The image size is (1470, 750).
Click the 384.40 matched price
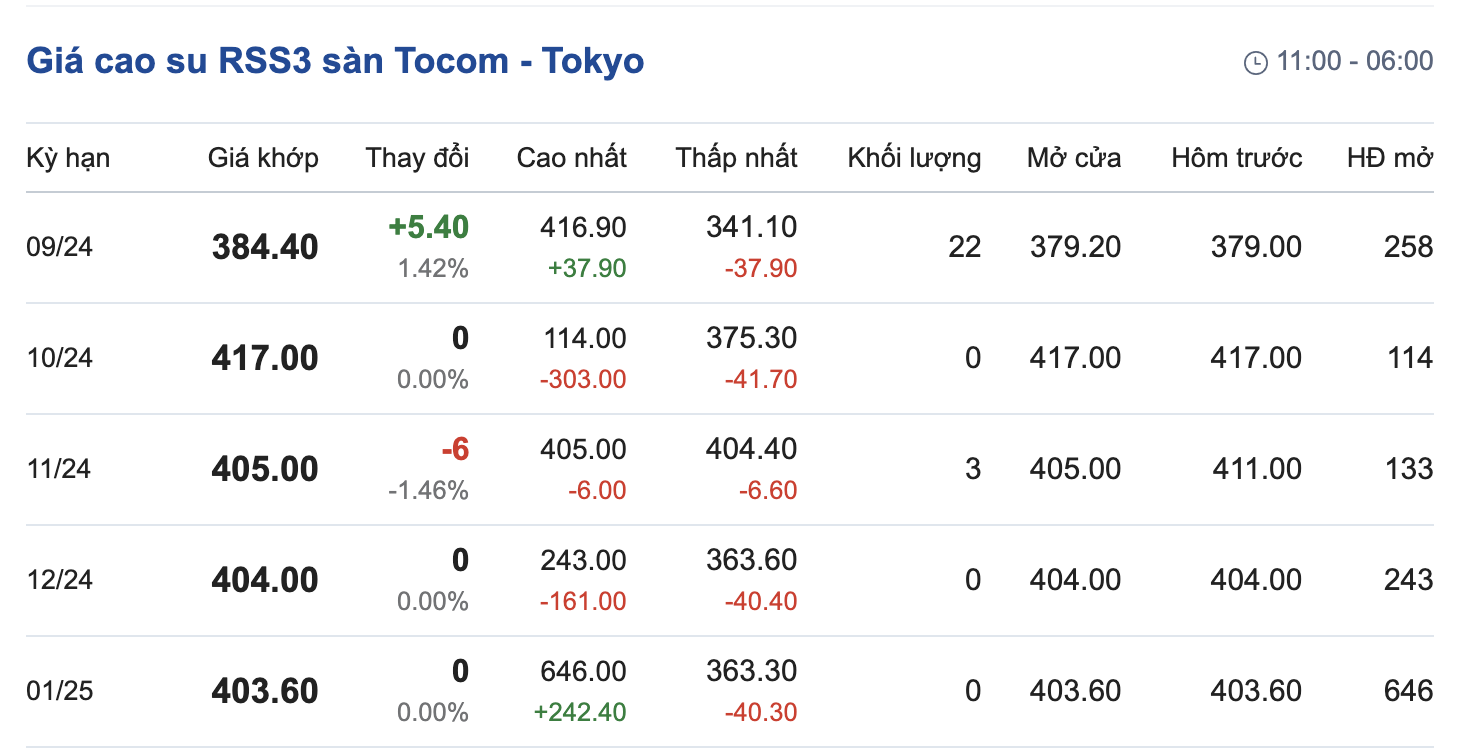tap(265, 247)
